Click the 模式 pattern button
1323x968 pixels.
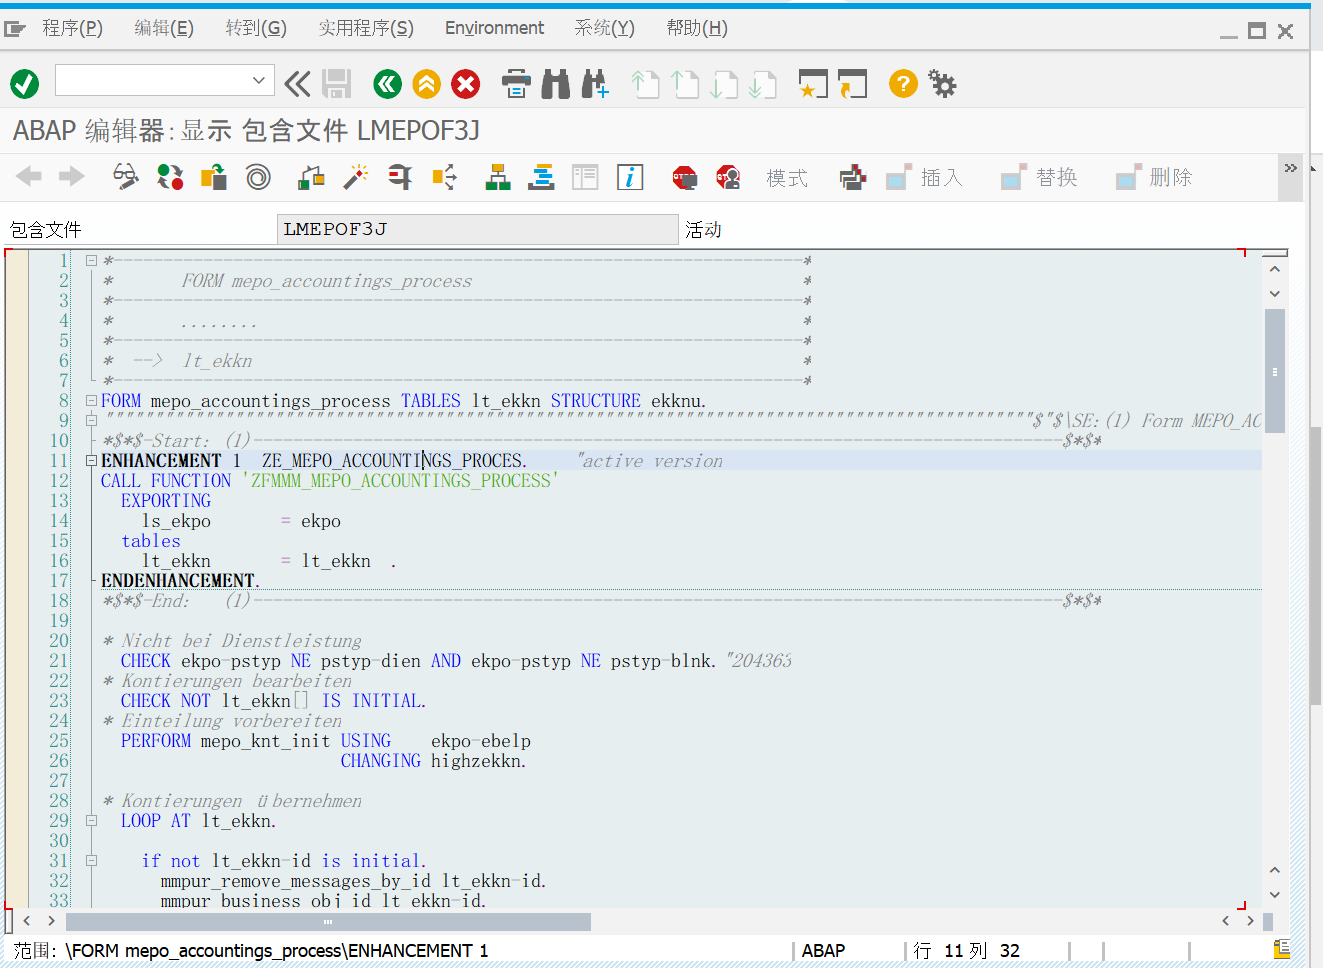(786, 178)
